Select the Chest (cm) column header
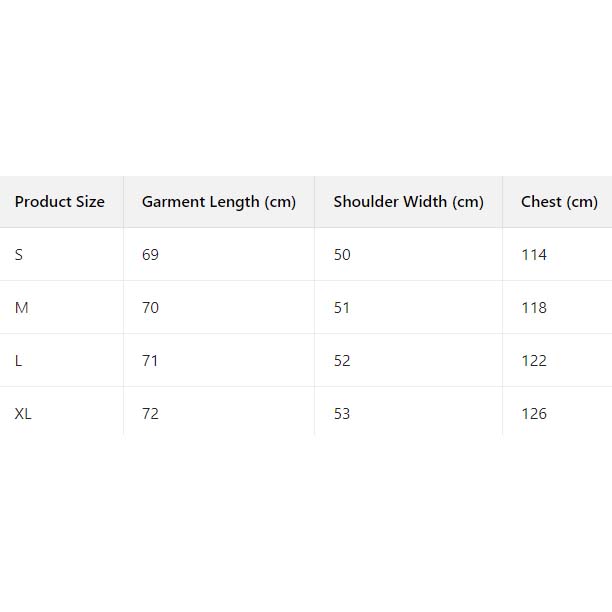The image size is (612, 612). 559,202
